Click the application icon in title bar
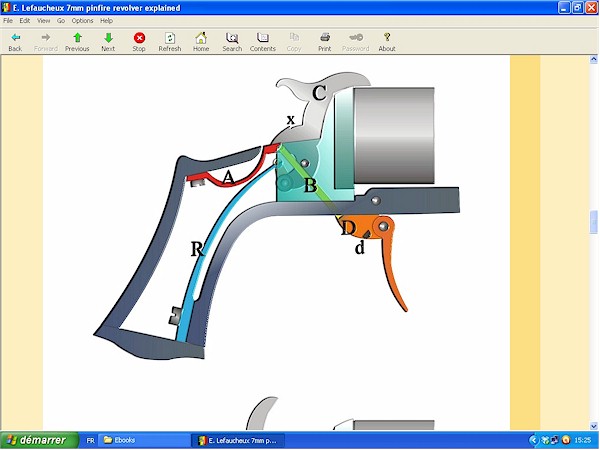Image resolution: width=600 pixels, height=450 pixels. tap(6, 8)
